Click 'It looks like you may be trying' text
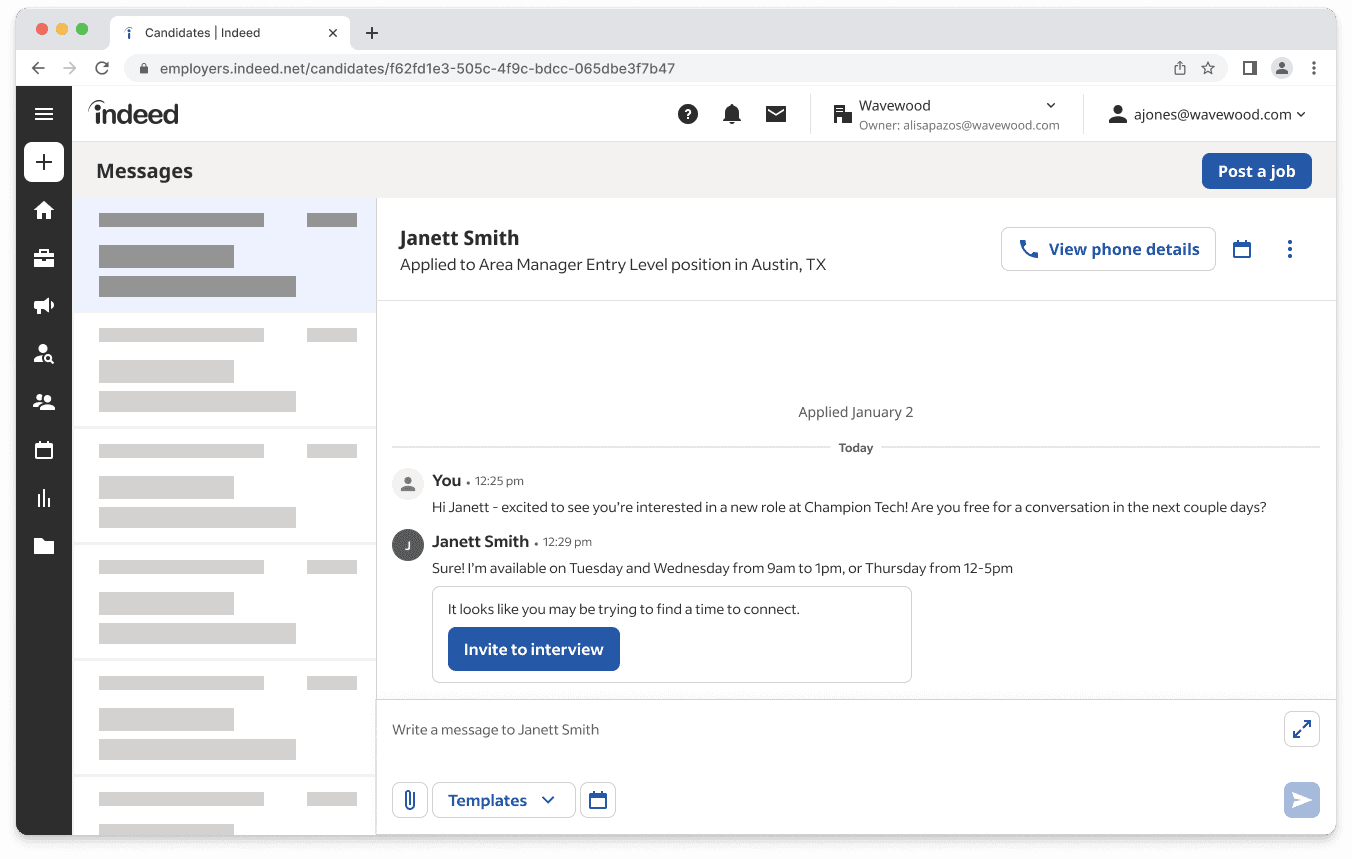The width and height of the screenshot is (1352, 859). [x=623, y=609]
